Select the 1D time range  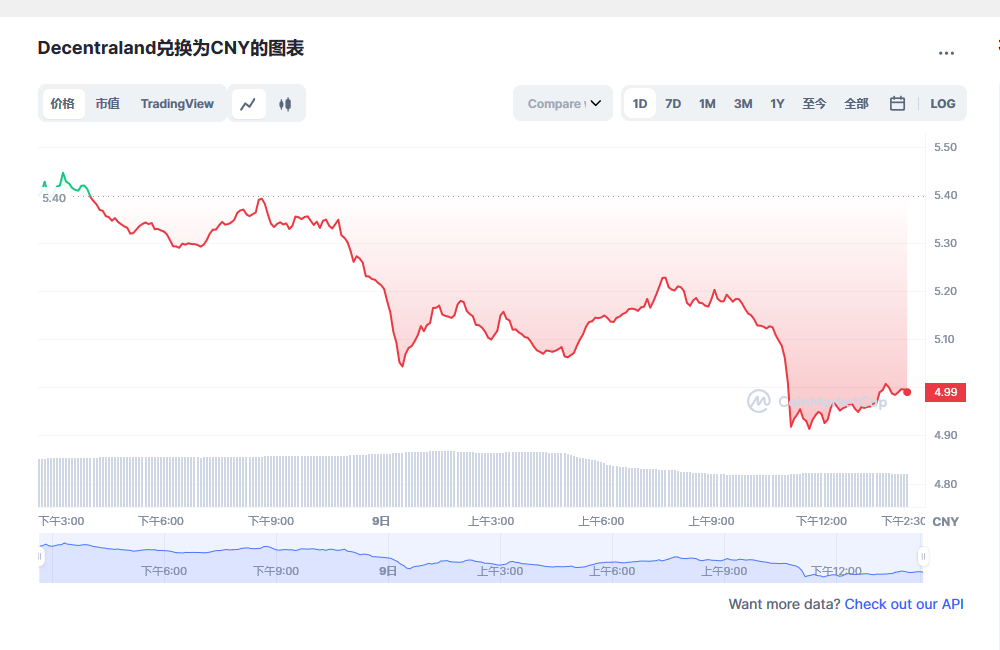pos(640,103)
